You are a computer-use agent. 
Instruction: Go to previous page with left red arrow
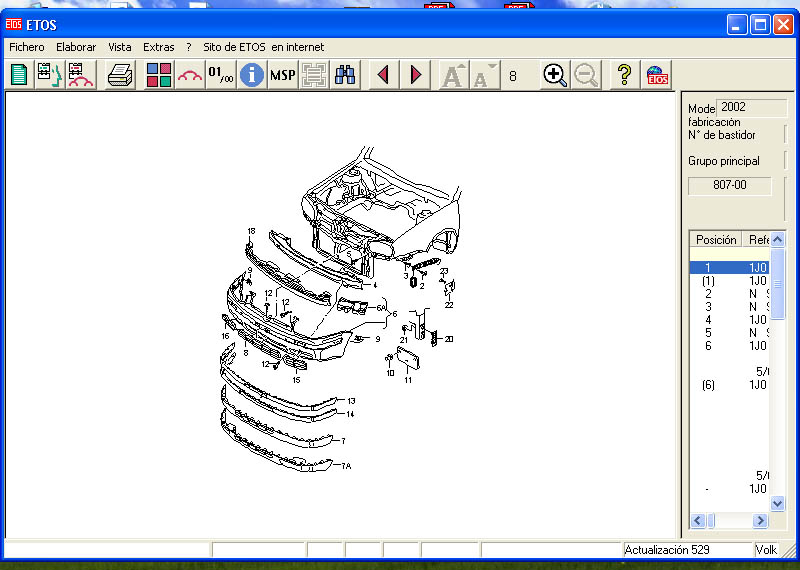[x=382, y=75]
